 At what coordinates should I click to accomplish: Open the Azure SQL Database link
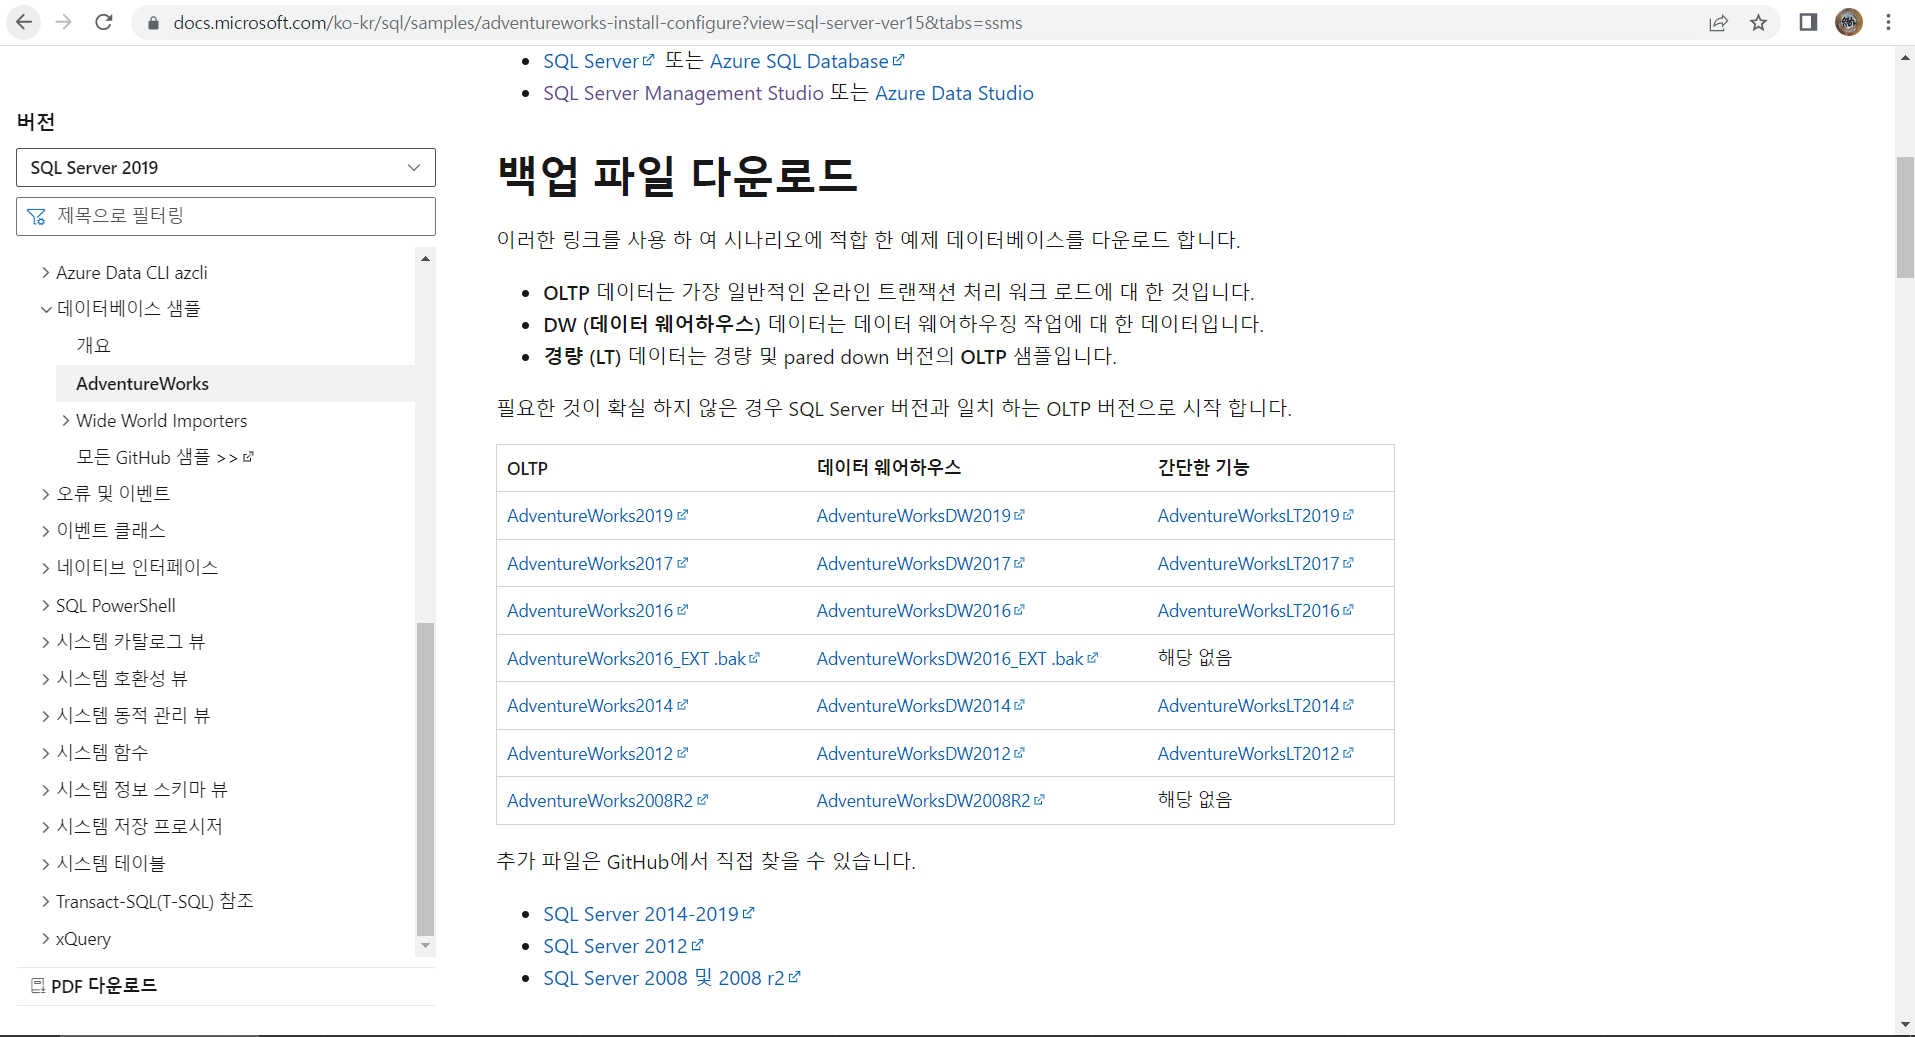pos(806,61)
